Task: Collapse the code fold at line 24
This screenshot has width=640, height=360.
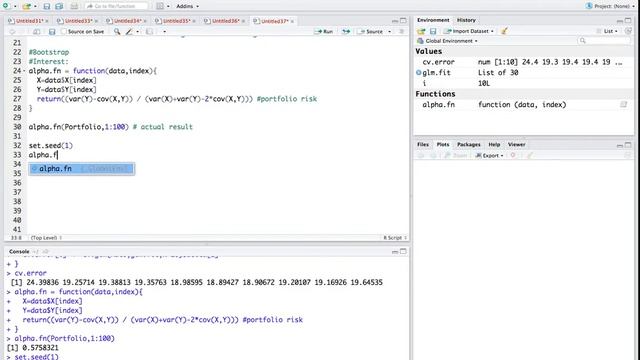Action: point(24,71)
